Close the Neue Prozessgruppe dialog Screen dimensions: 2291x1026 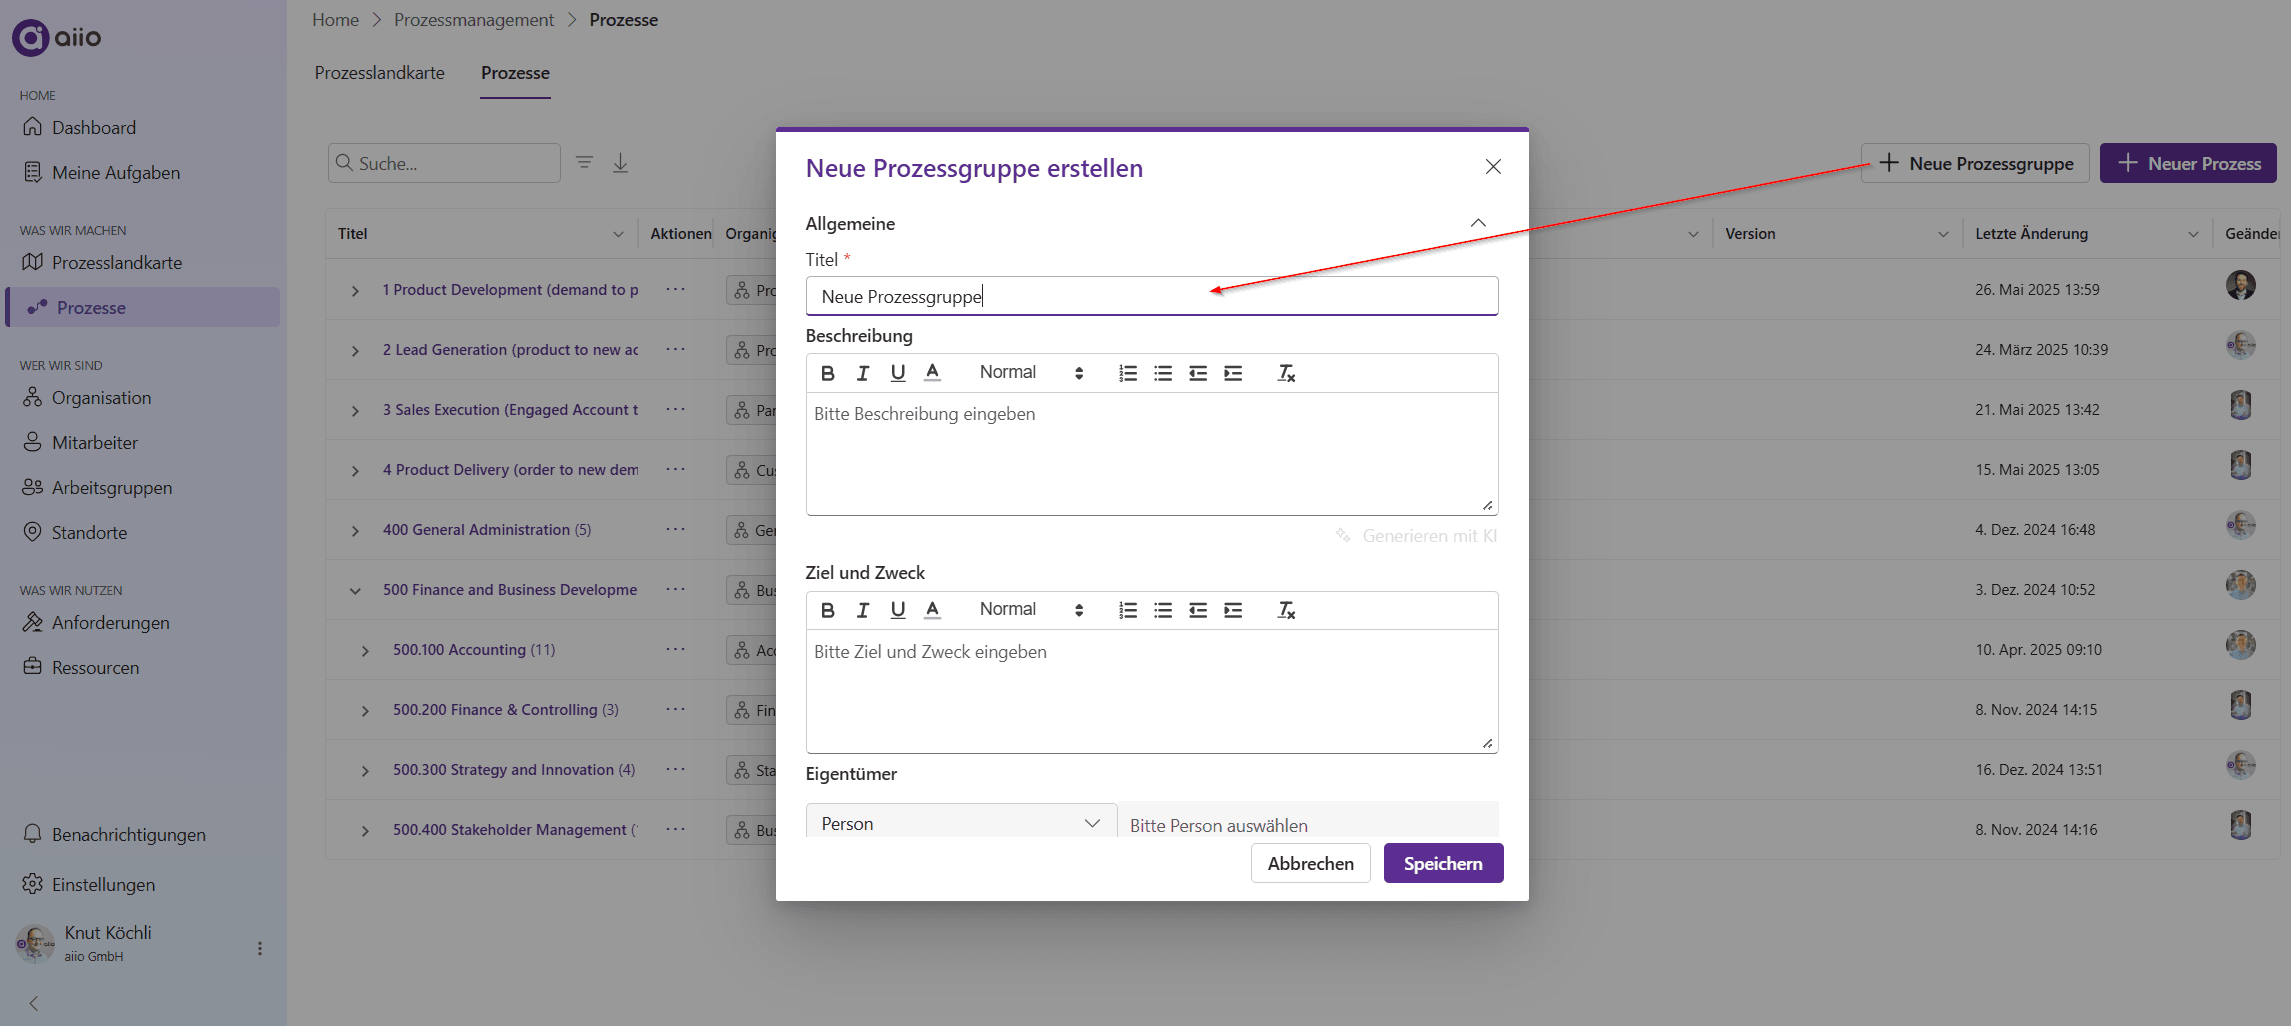coord(1493,166)
